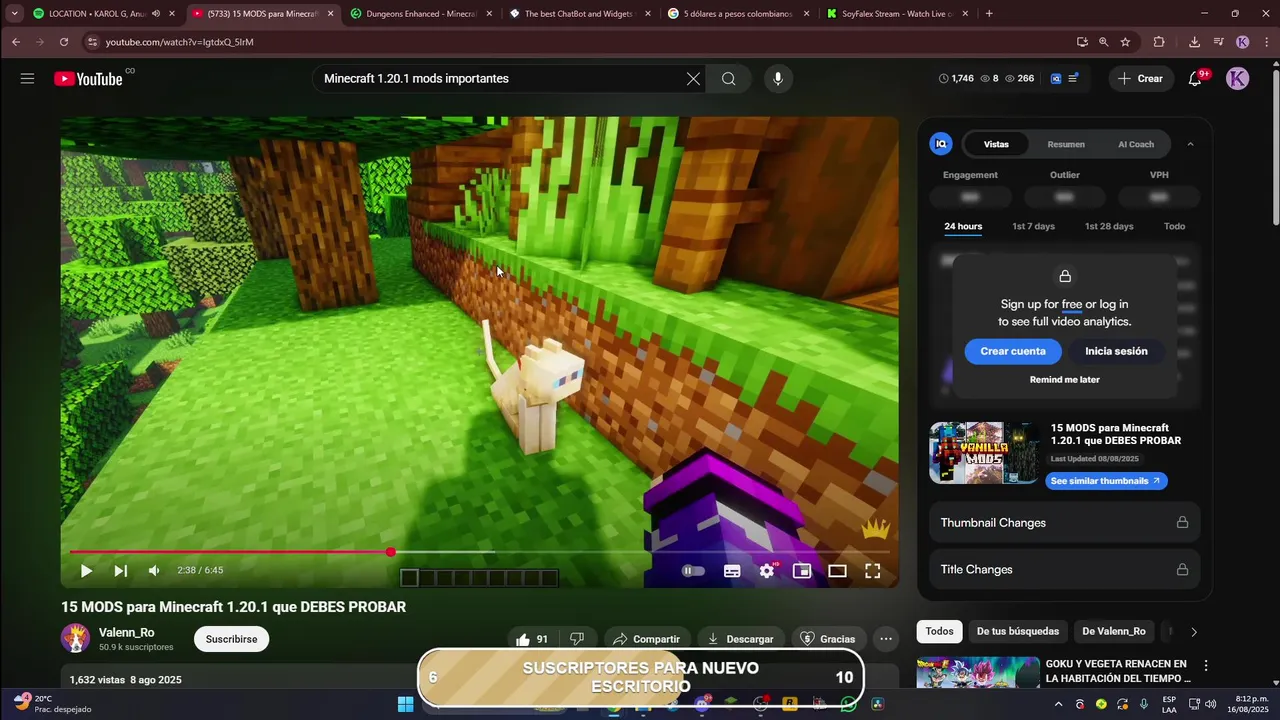Open the browser extensions puzzle icon
1280x720 pixels.
(x=1159, y=42)
